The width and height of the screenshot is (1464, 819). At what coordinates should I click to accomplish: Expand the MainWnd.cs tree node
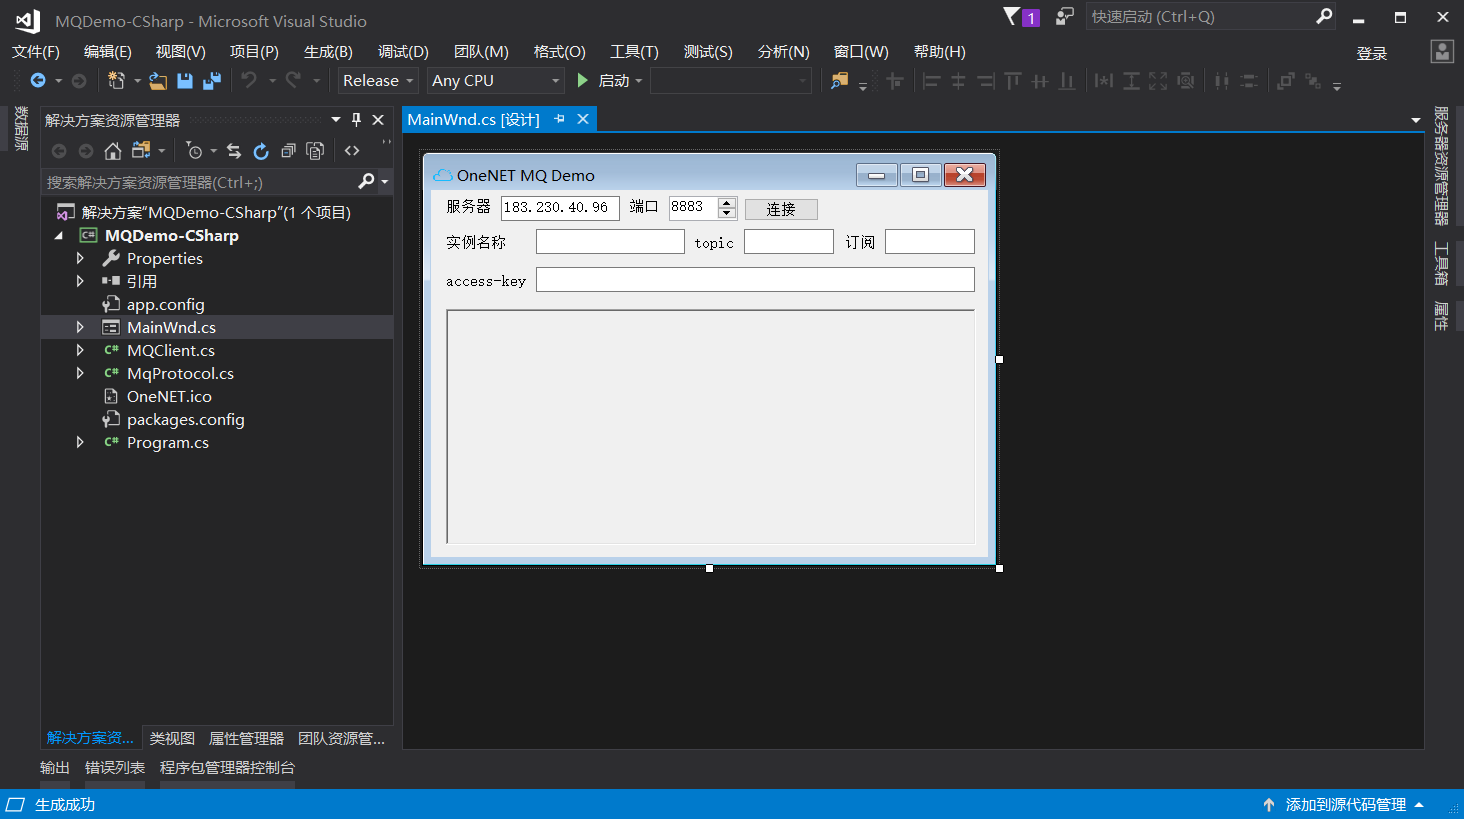point(80,327)
